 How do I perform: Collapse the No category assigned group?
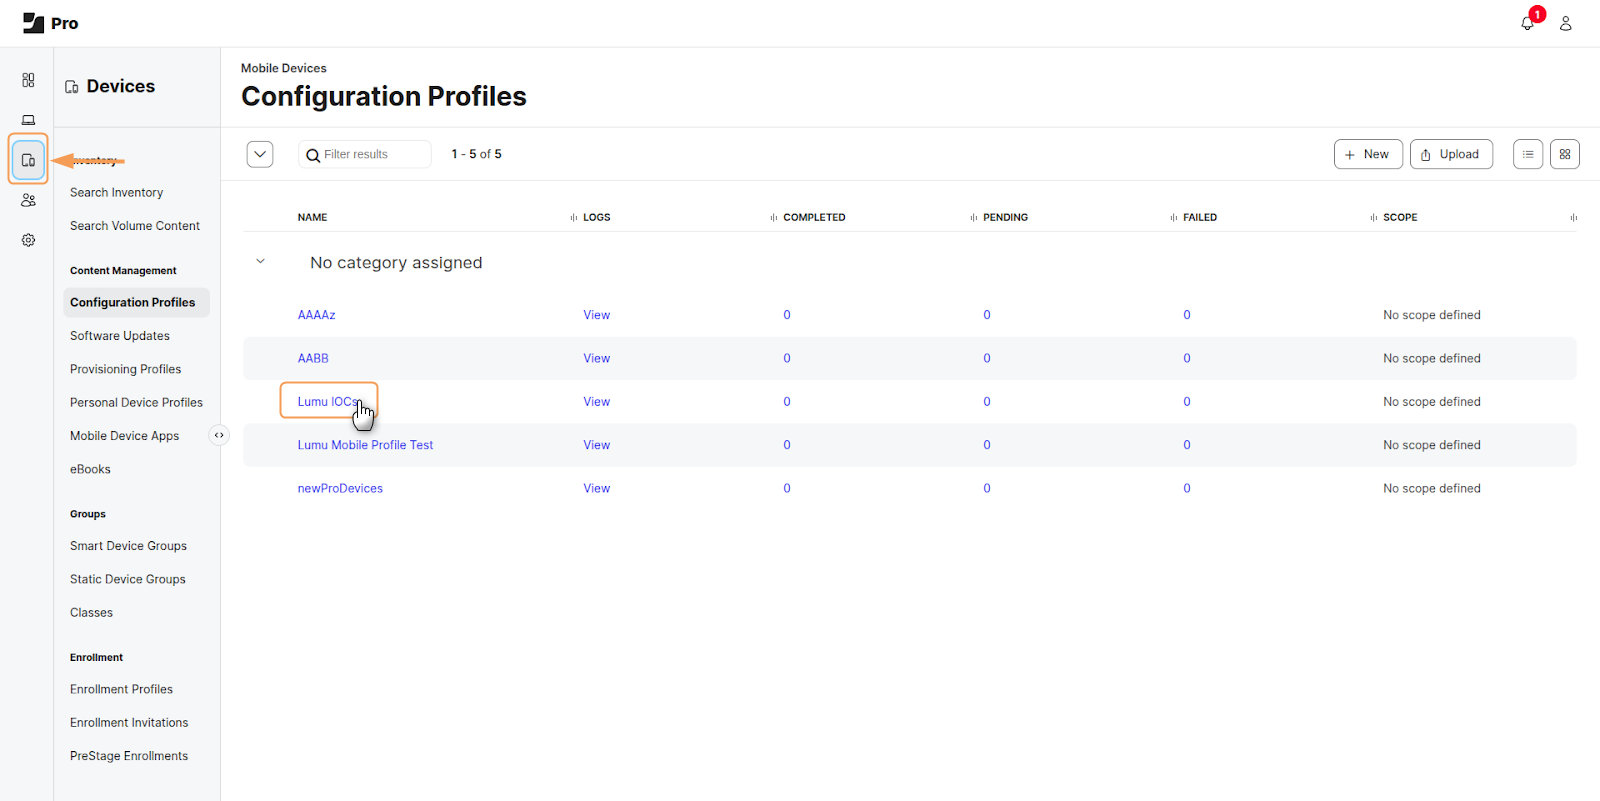tap(261, 262)
